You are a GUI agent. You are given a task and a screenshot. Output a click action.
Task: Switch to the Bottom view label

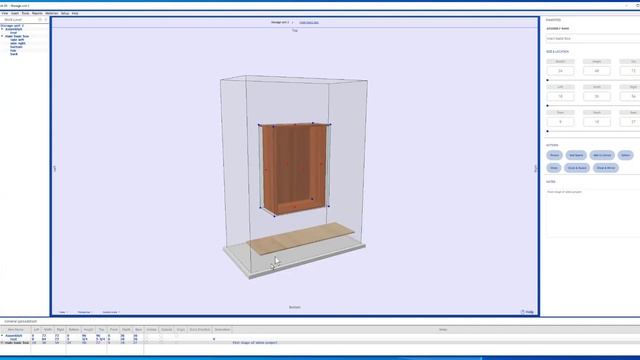(x=295, y=307)
